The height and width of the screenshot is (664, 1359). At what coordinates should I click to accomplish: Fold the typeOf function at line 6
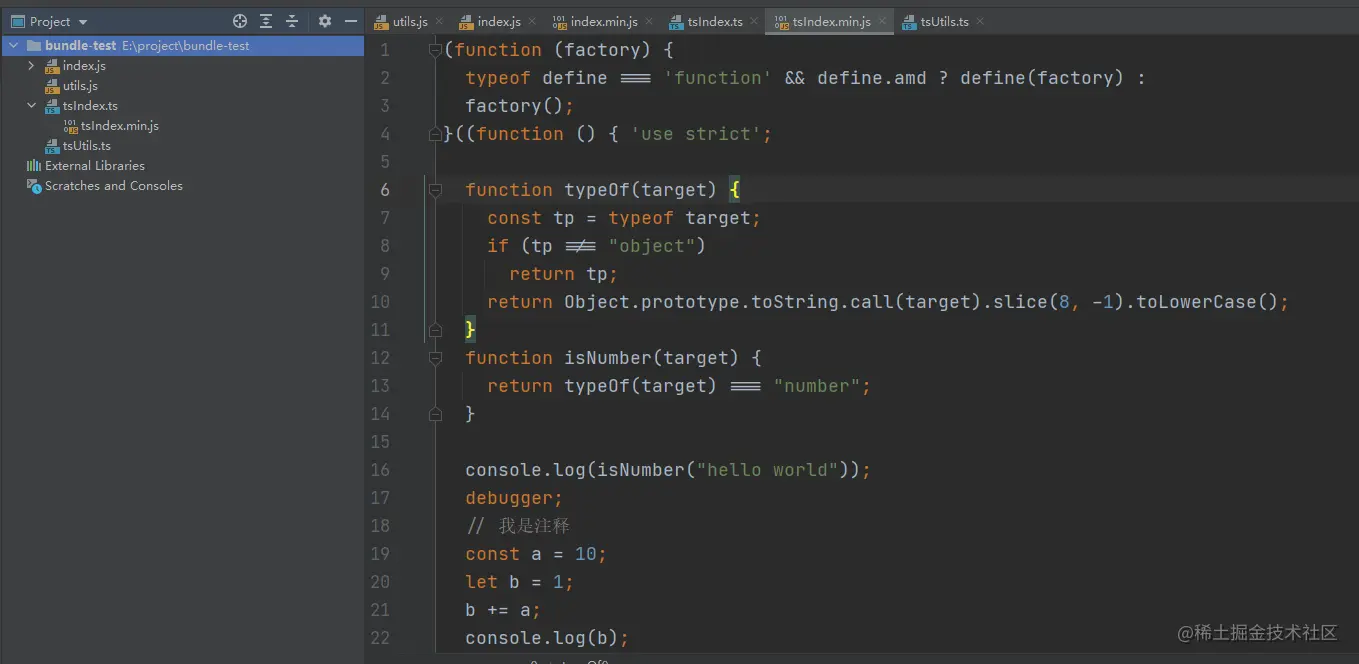point(435,190)
